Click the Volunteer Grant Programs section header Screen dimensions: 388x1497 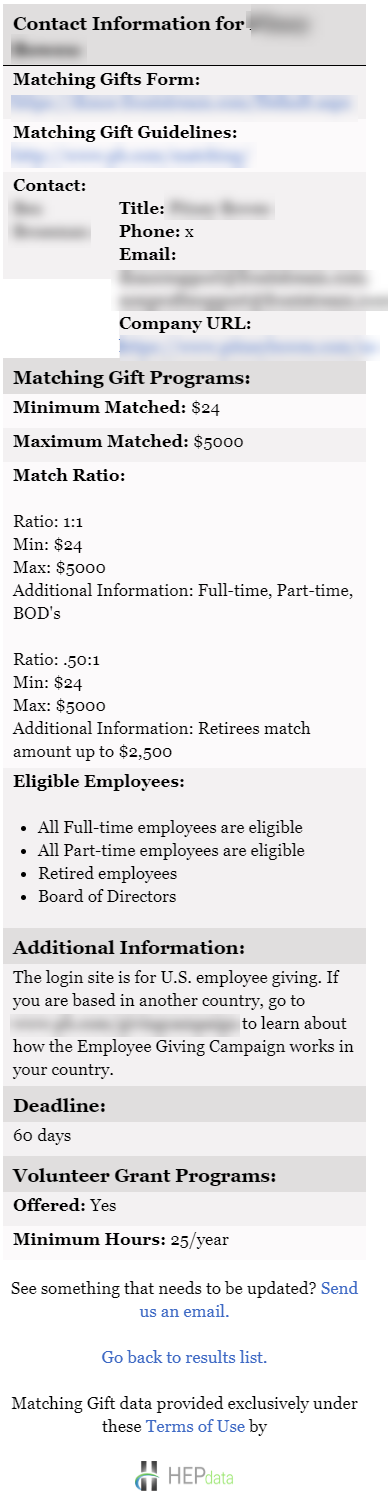(184, 1175)
